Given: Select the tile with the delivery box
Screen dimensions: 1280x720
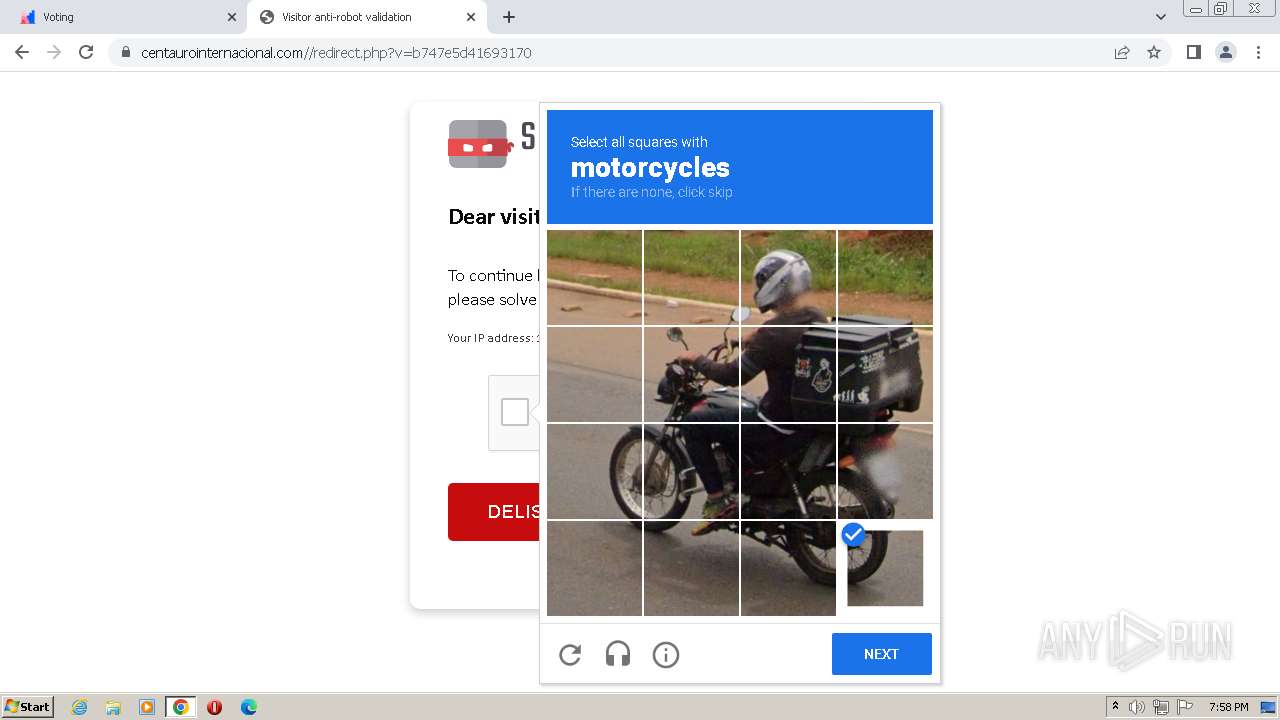Looking at the screenshot, I should click(x=885, y=374).
